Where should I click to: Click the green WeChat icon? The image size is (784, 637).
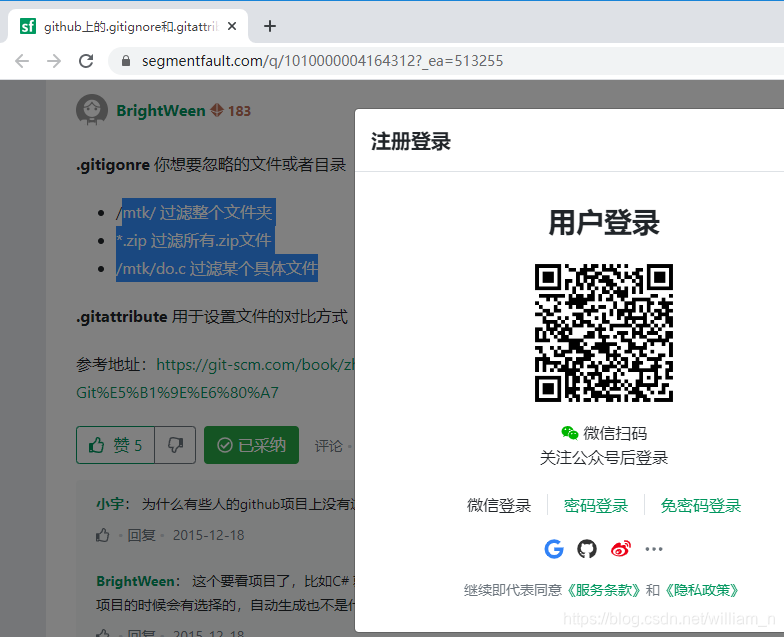coord(570,432)
